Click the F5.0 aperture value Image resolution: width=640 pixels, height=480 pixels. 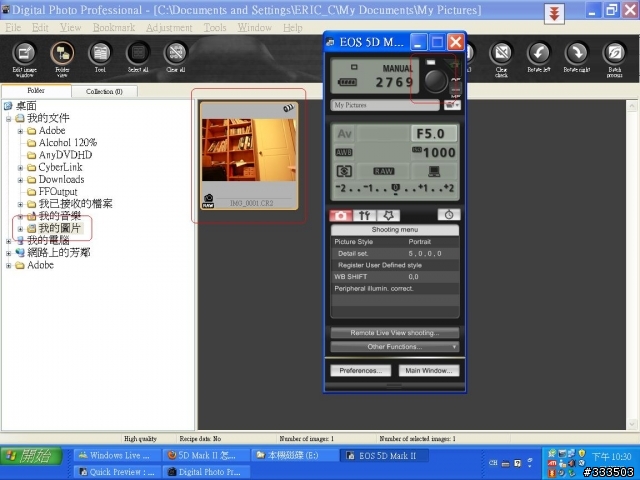(434, 133)
